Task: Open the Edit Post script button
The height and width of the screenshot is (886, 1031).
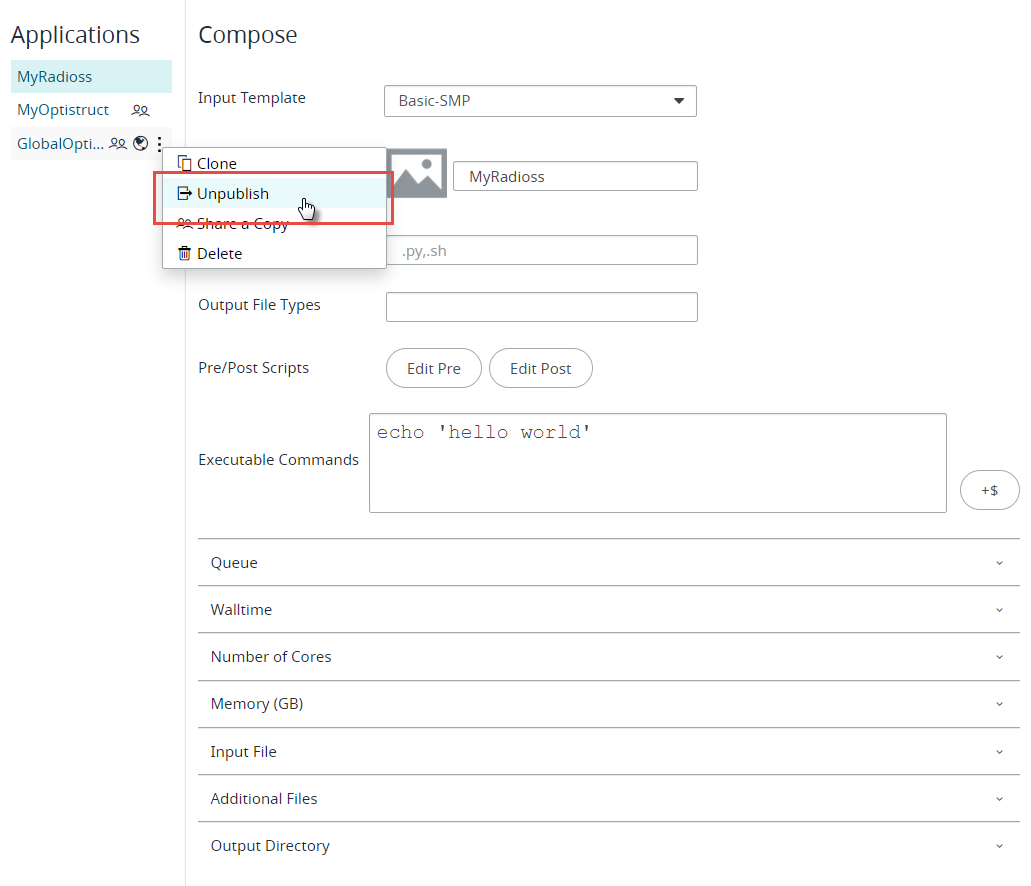Action: pyautogui.click(x=540, y=368)
